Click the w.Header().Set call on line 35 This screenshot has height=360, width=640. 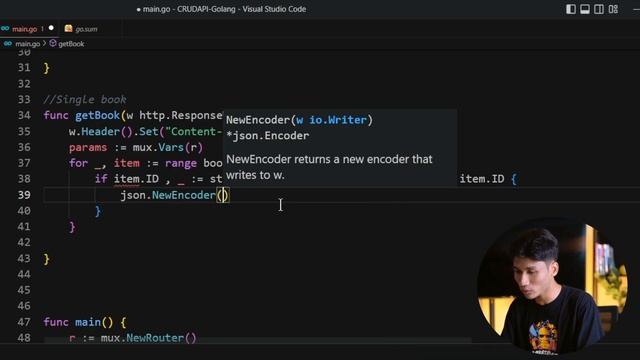tap(113, 131)
